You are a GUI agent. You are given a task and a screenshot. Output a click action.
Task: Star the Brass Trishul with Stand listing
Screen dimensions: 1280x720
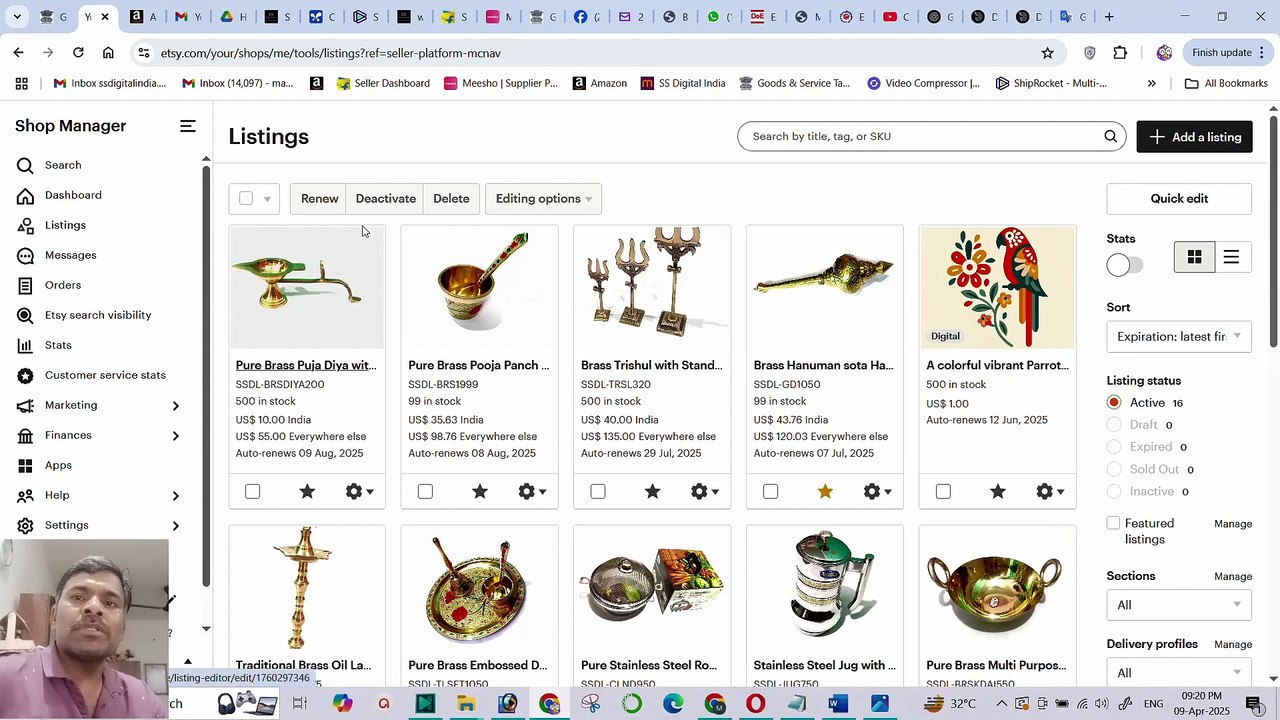click(653, 491)
